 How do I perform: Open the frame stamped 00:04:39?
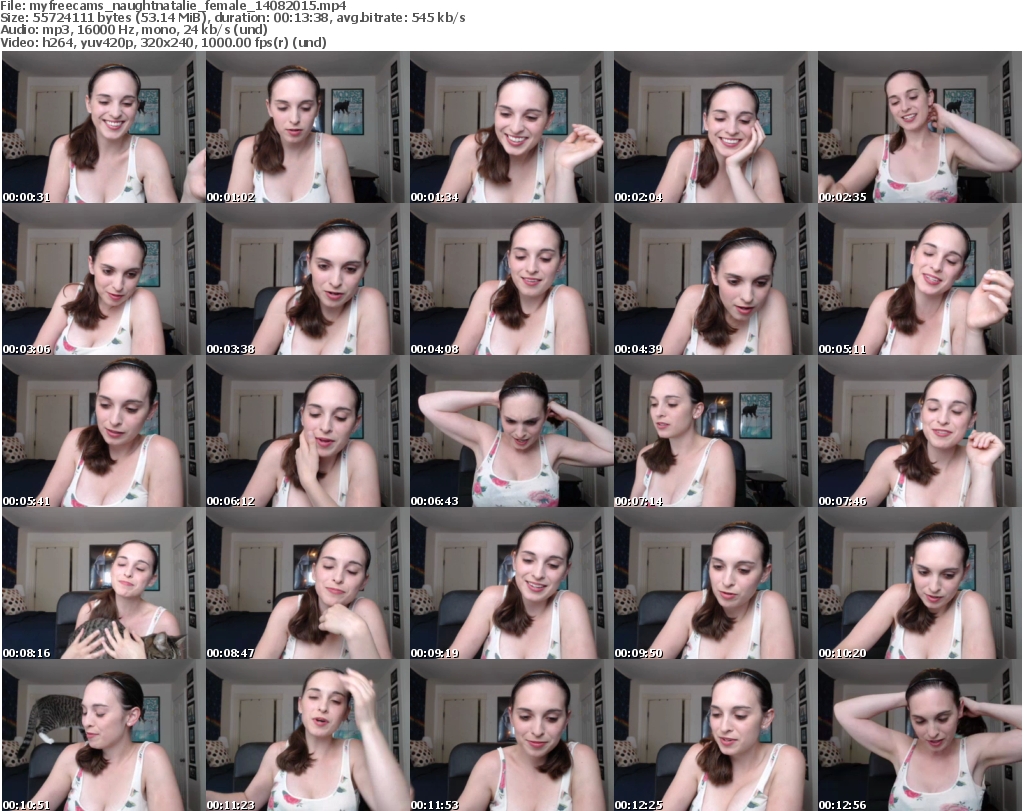[715, 279]
